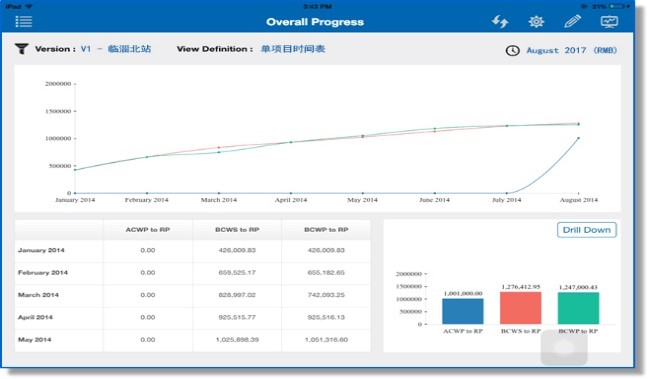The width and height of the screenshot is (649, 379).
Task: Tap the 426,009.83 BCWS cell for January
Action: [237, 250]
